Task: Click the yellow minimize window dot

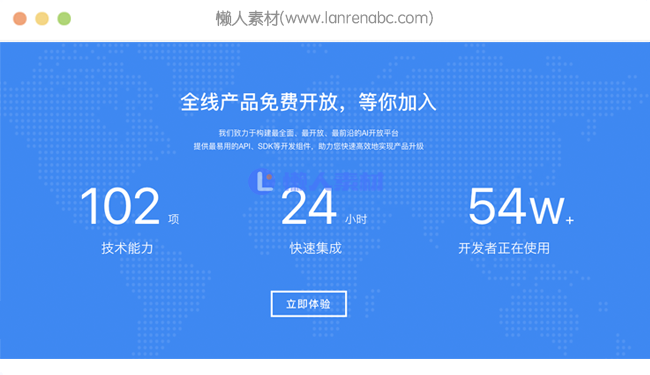Action: coord(42,19)
